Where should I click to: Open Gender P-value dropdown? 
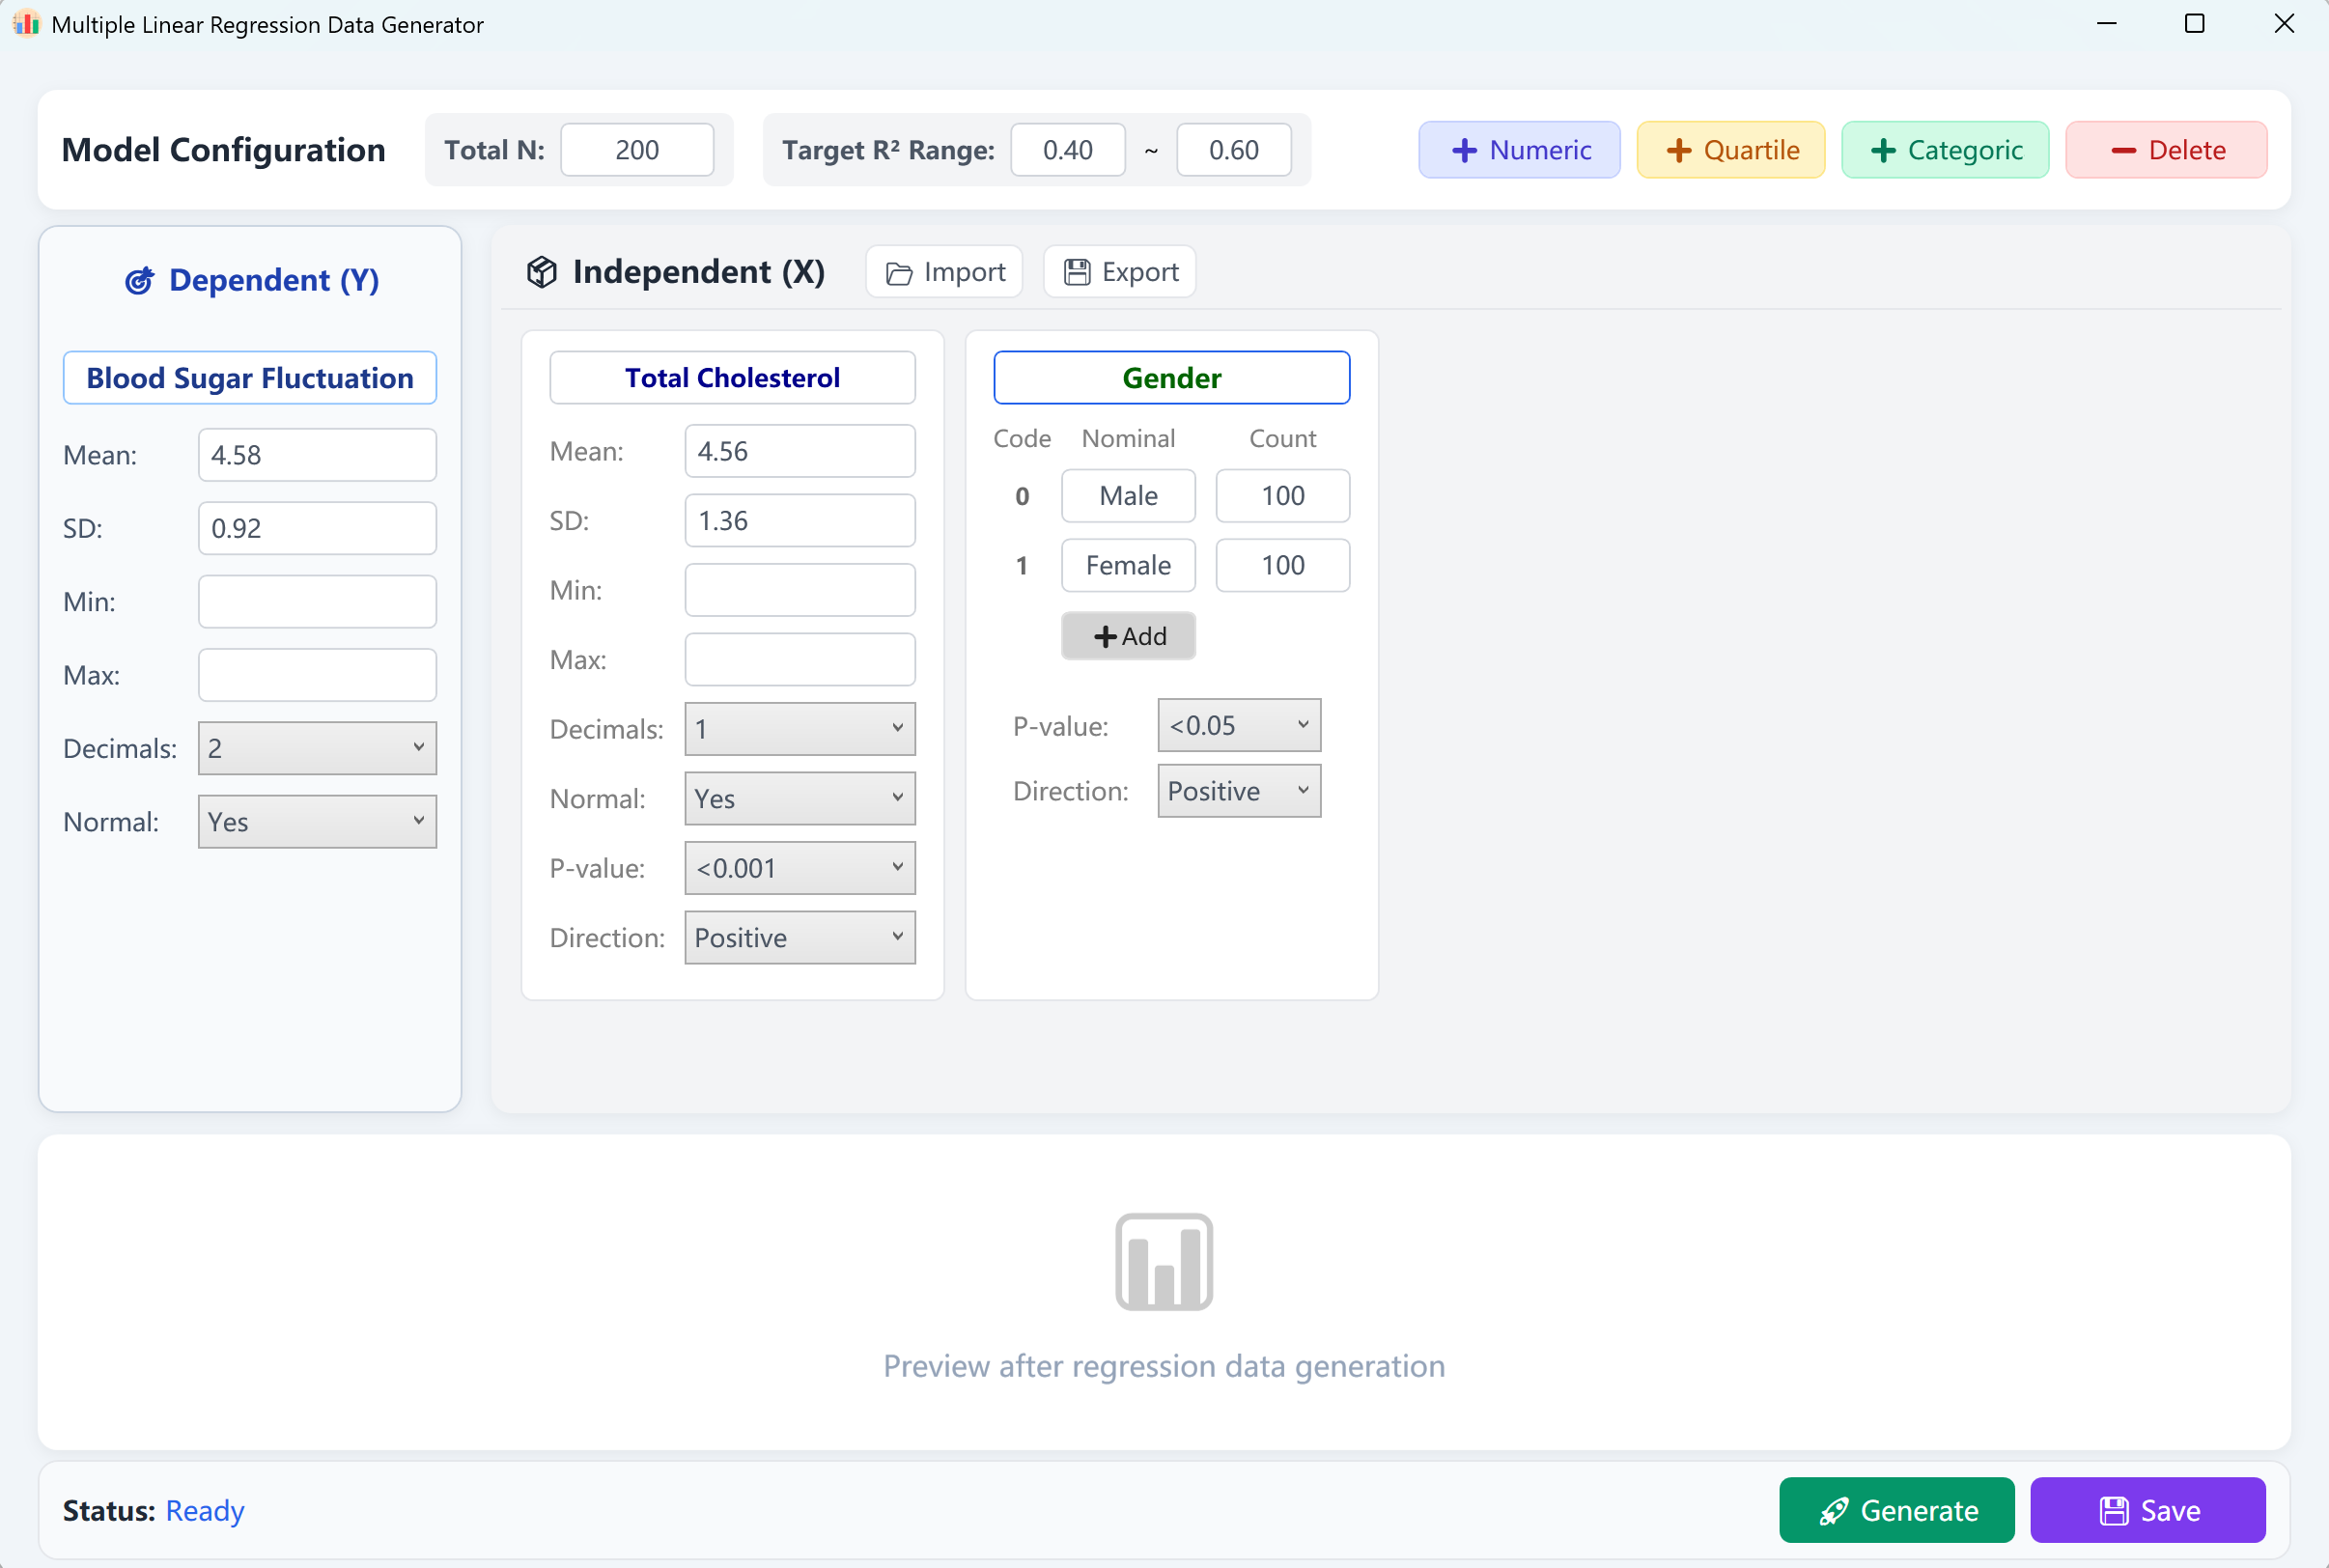1239,725
